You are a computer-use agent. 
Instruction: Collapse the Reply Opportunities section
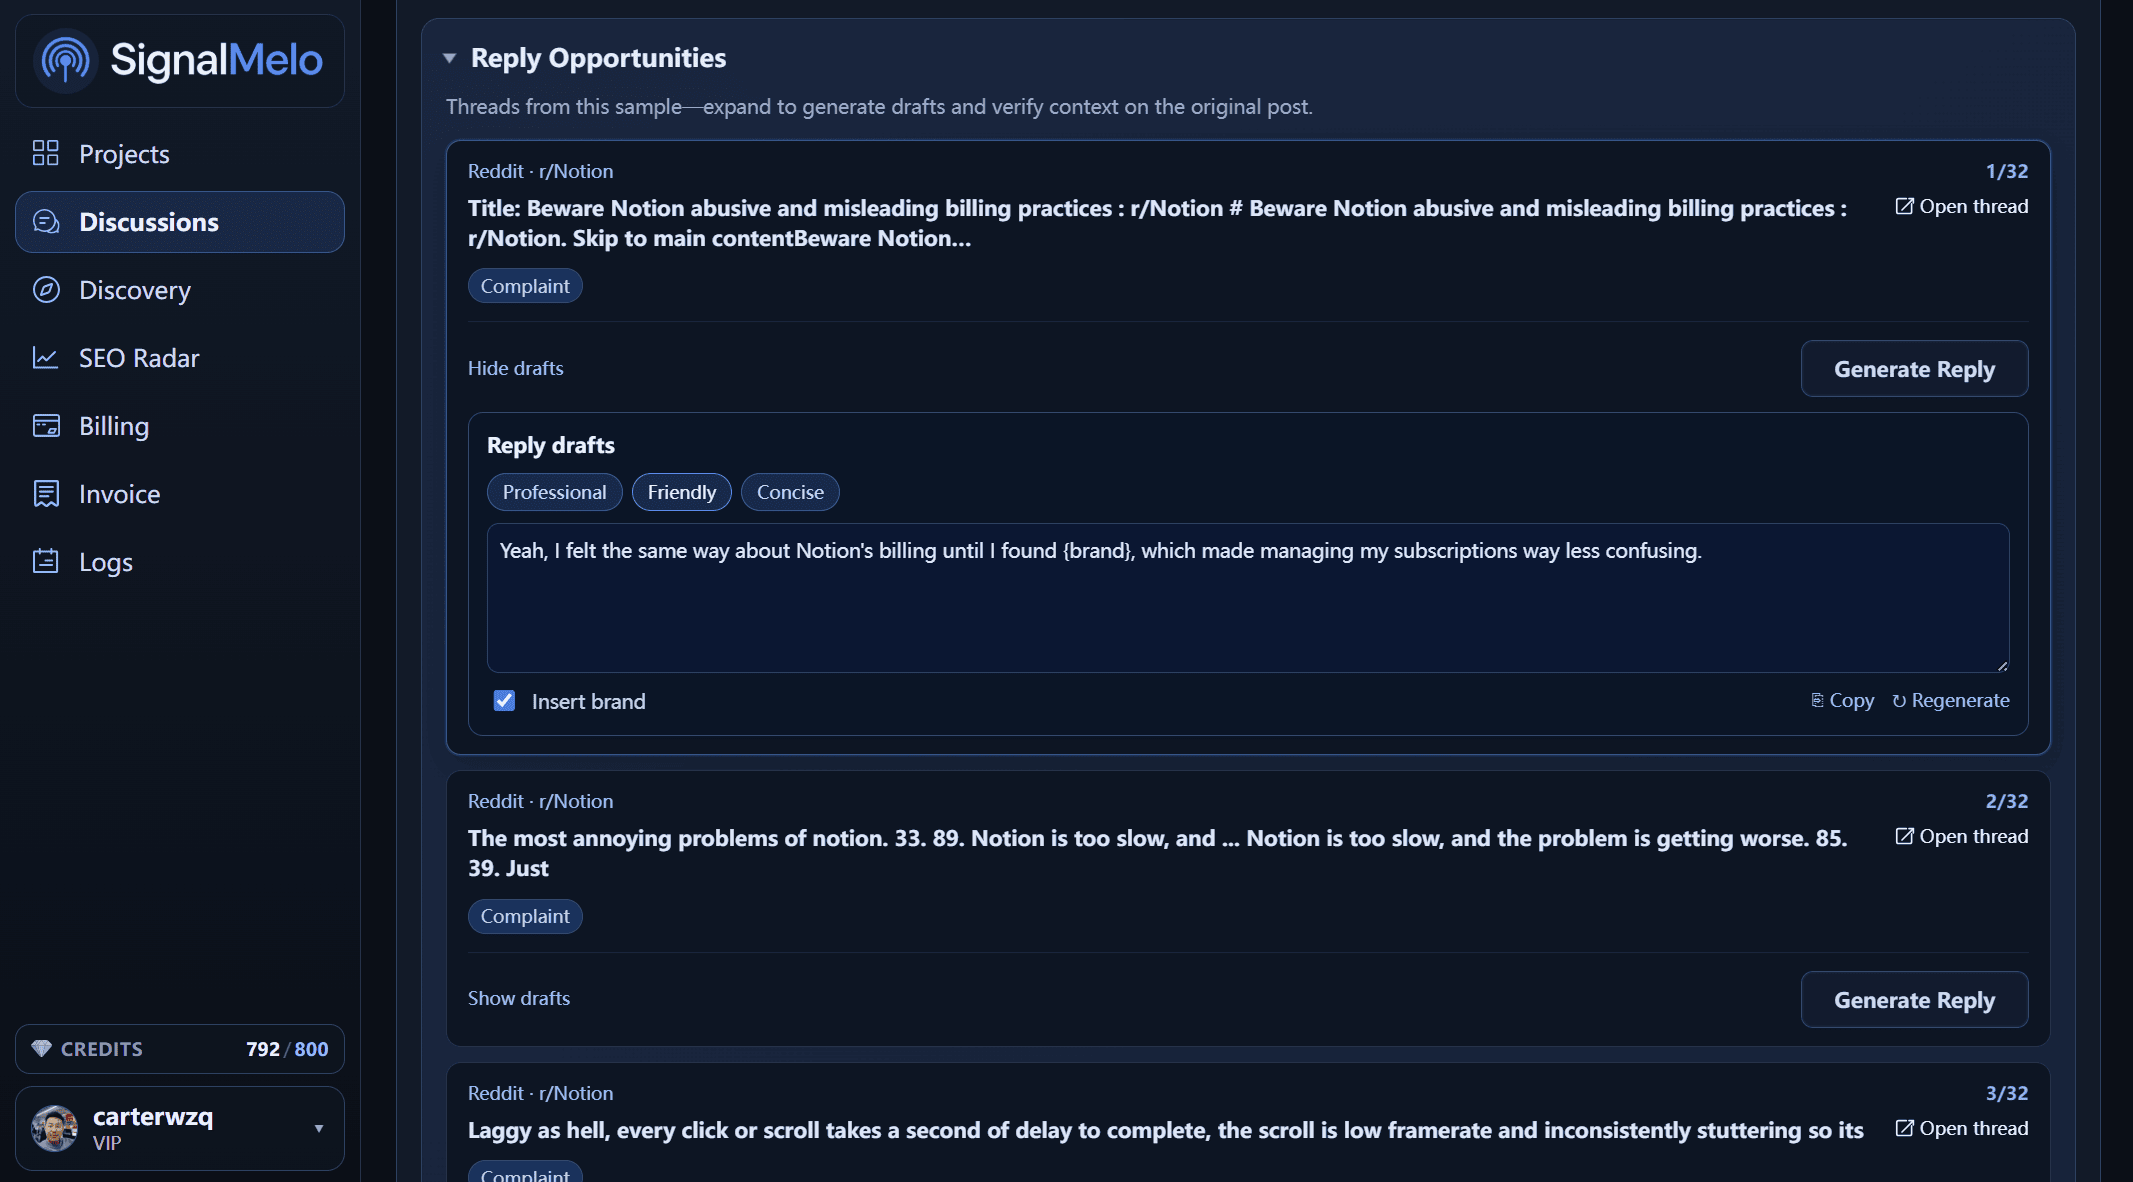(x=450, y=58)
